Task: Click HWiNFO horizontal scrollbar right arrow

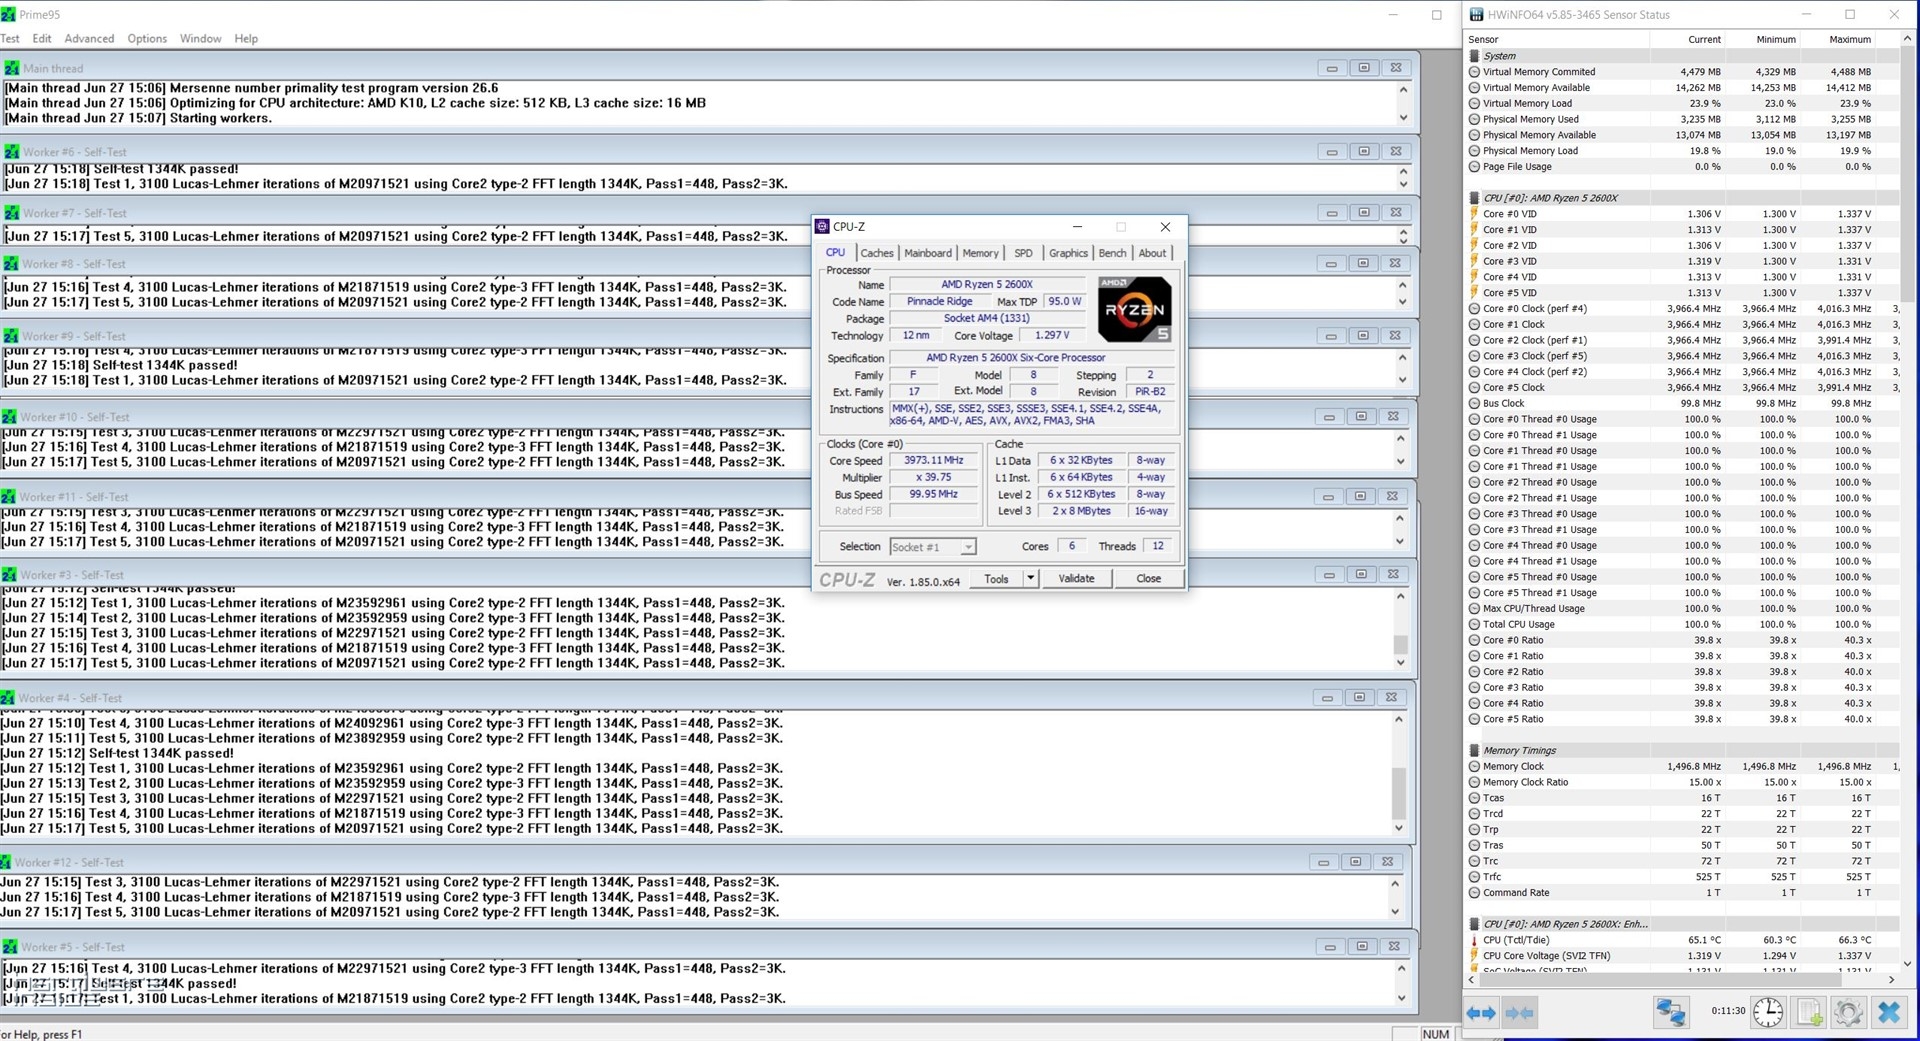Action: (x=1891, y=980)
